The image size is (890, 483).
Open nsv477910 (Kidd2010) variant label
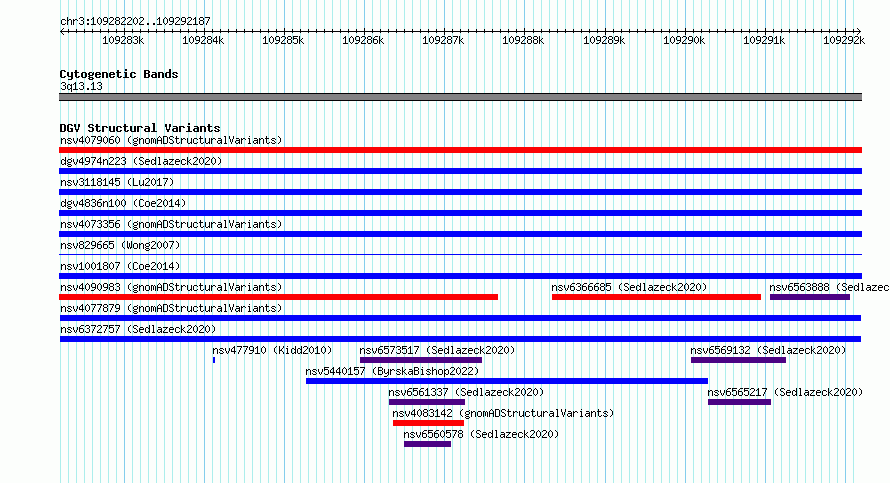(x=272, y=350)
